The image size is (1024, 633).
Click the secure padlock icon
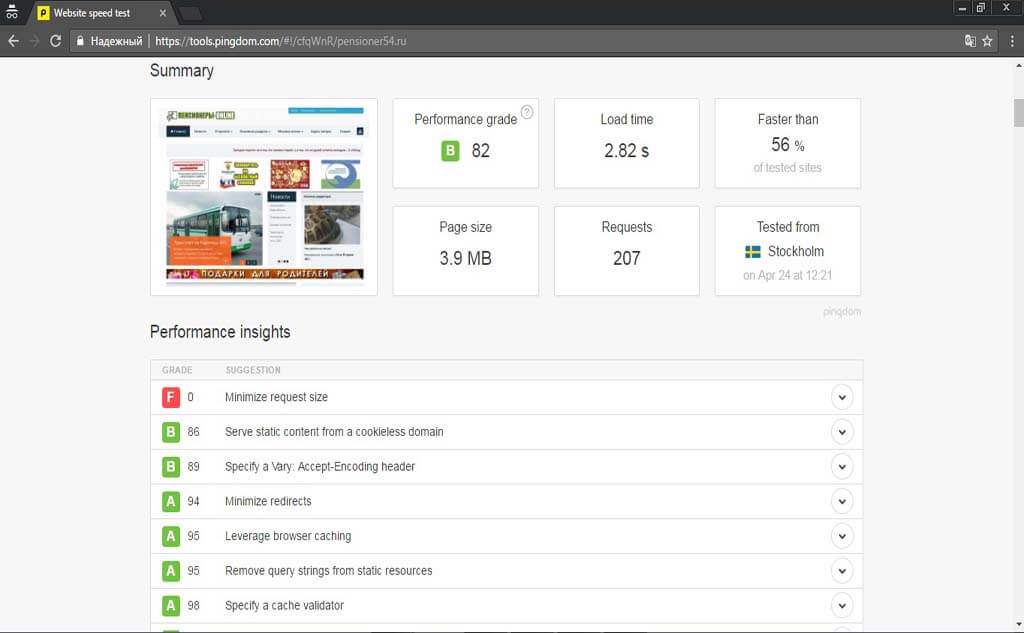click(79, 41)
